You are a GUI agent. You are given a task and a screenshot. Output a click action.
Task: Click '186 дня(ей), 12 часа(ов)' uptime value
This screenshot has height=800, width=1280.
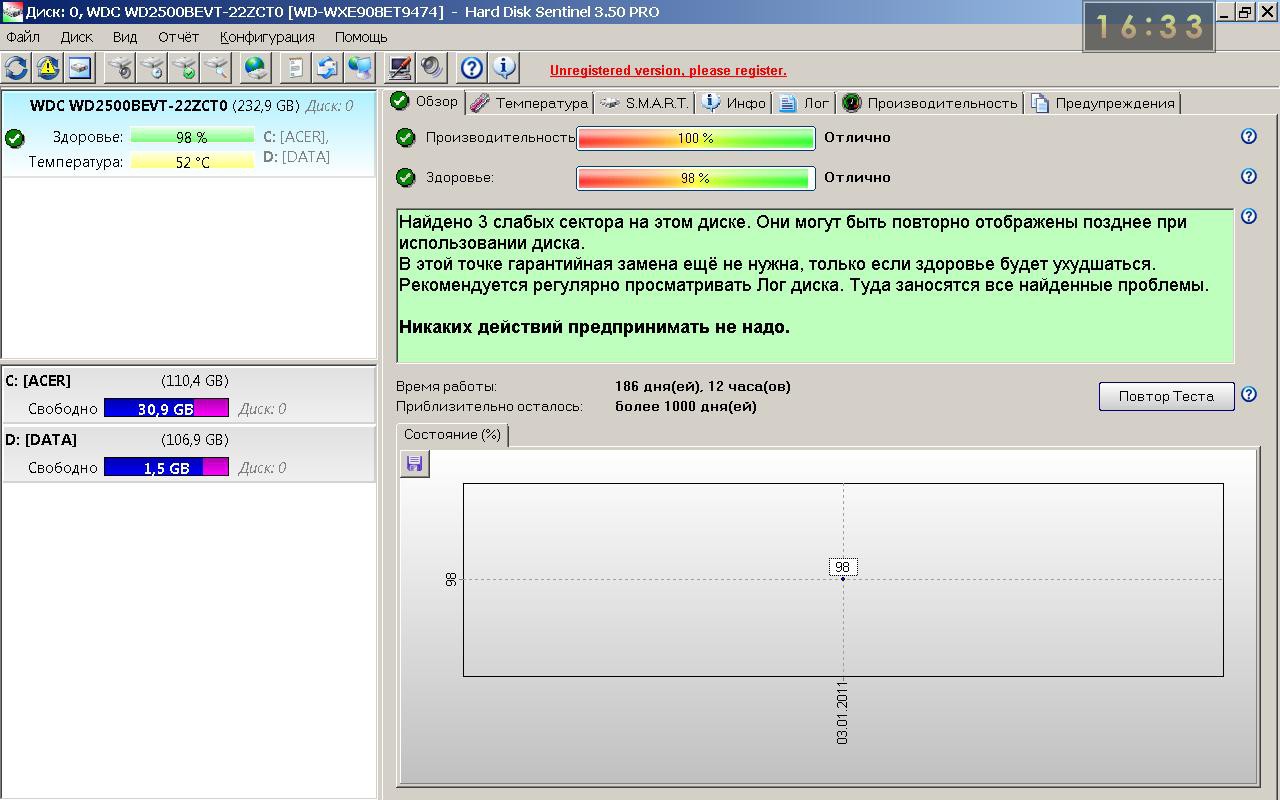pos(703,386)
